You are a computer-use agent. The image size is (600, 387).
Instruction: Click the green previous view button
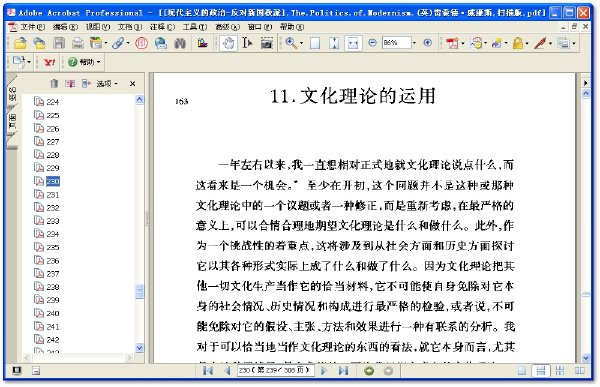coord(369,371)
